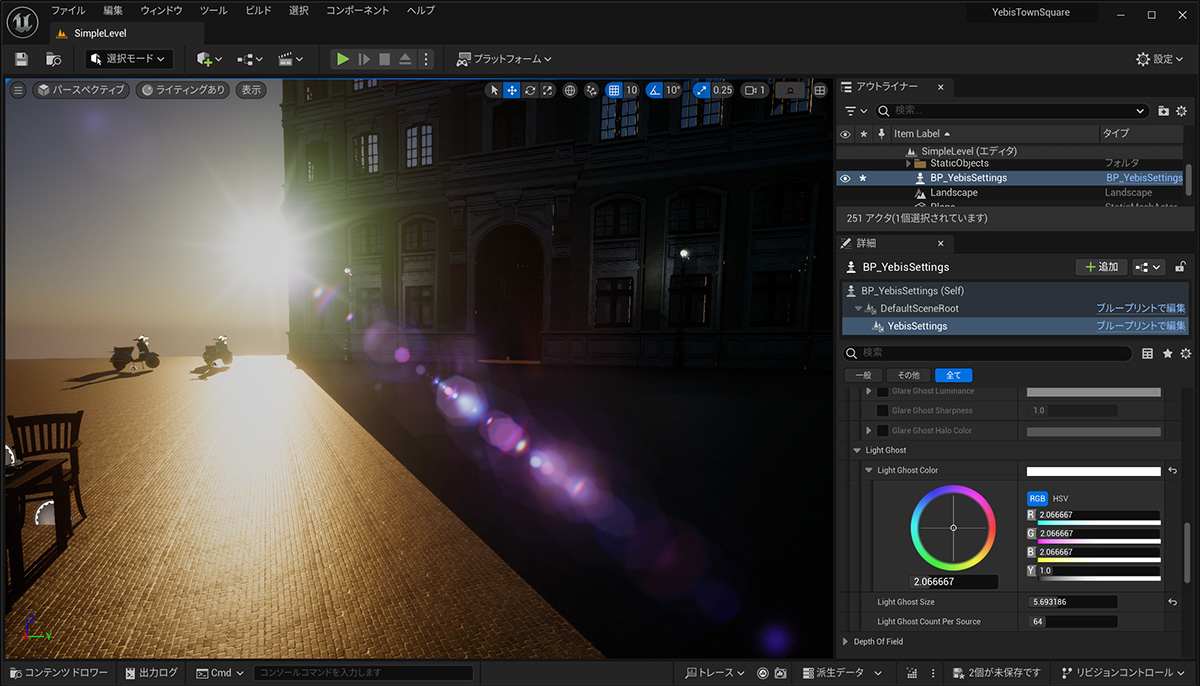Click the Light Ghost Color white swatch
The image size is (1200, 686).
pos(1094,471)
